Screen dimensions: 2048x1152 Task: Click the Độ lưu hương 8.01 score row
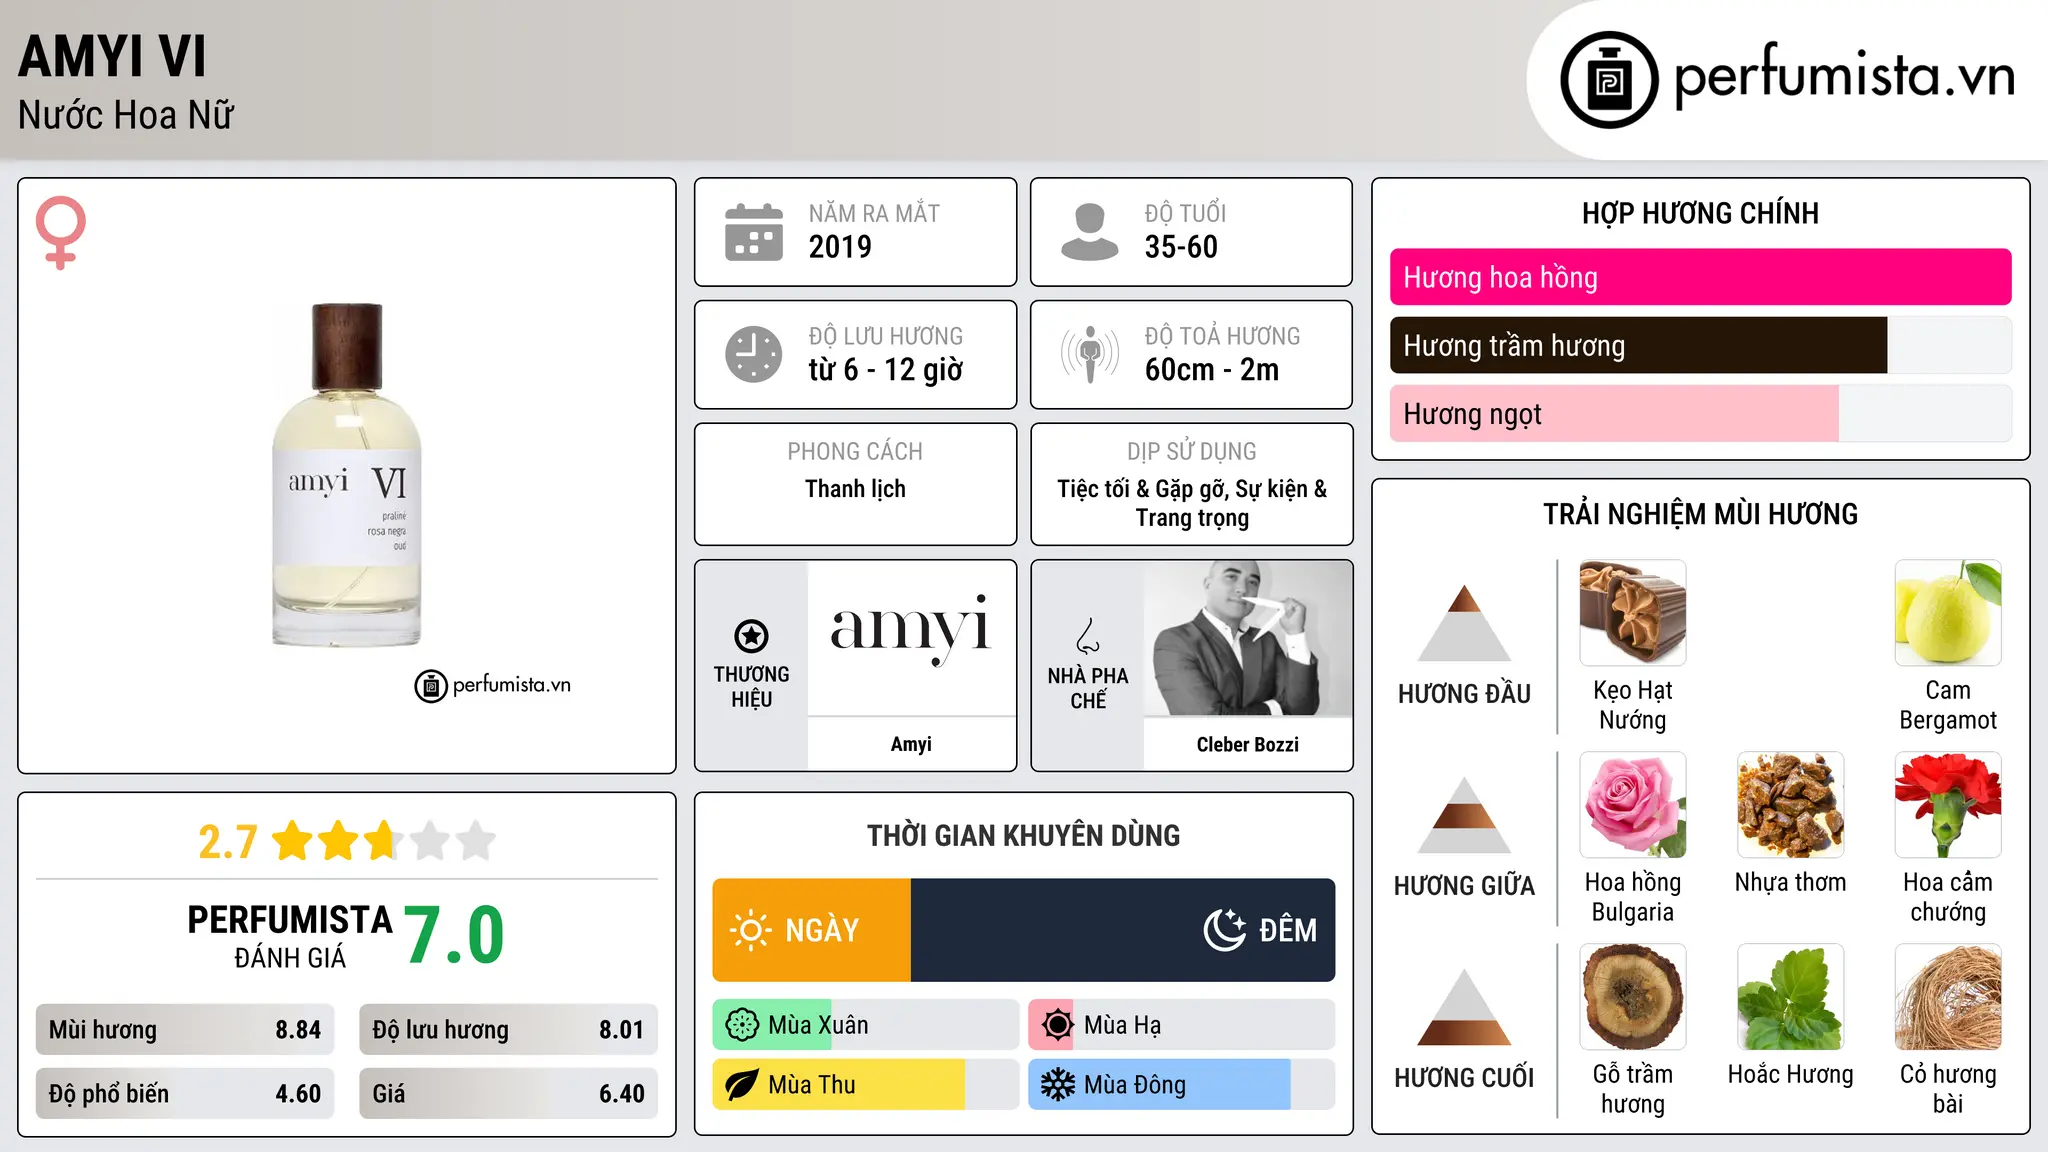click(x=508, y=1030)
